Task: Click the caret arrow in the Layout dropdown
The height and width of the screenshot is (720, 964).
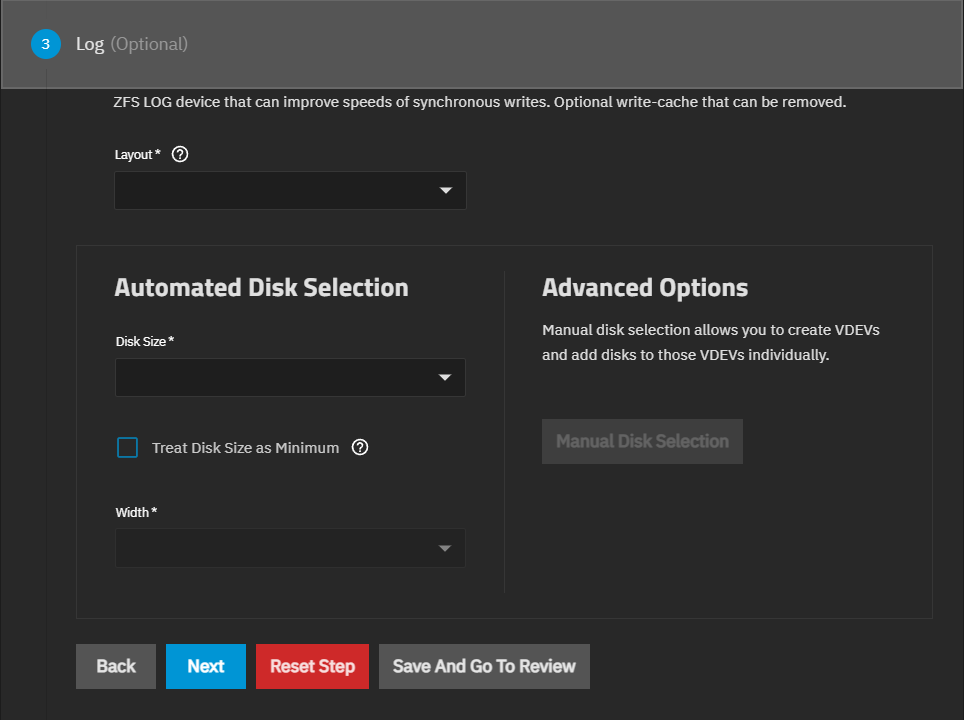Action: click(x=446, y=191)
